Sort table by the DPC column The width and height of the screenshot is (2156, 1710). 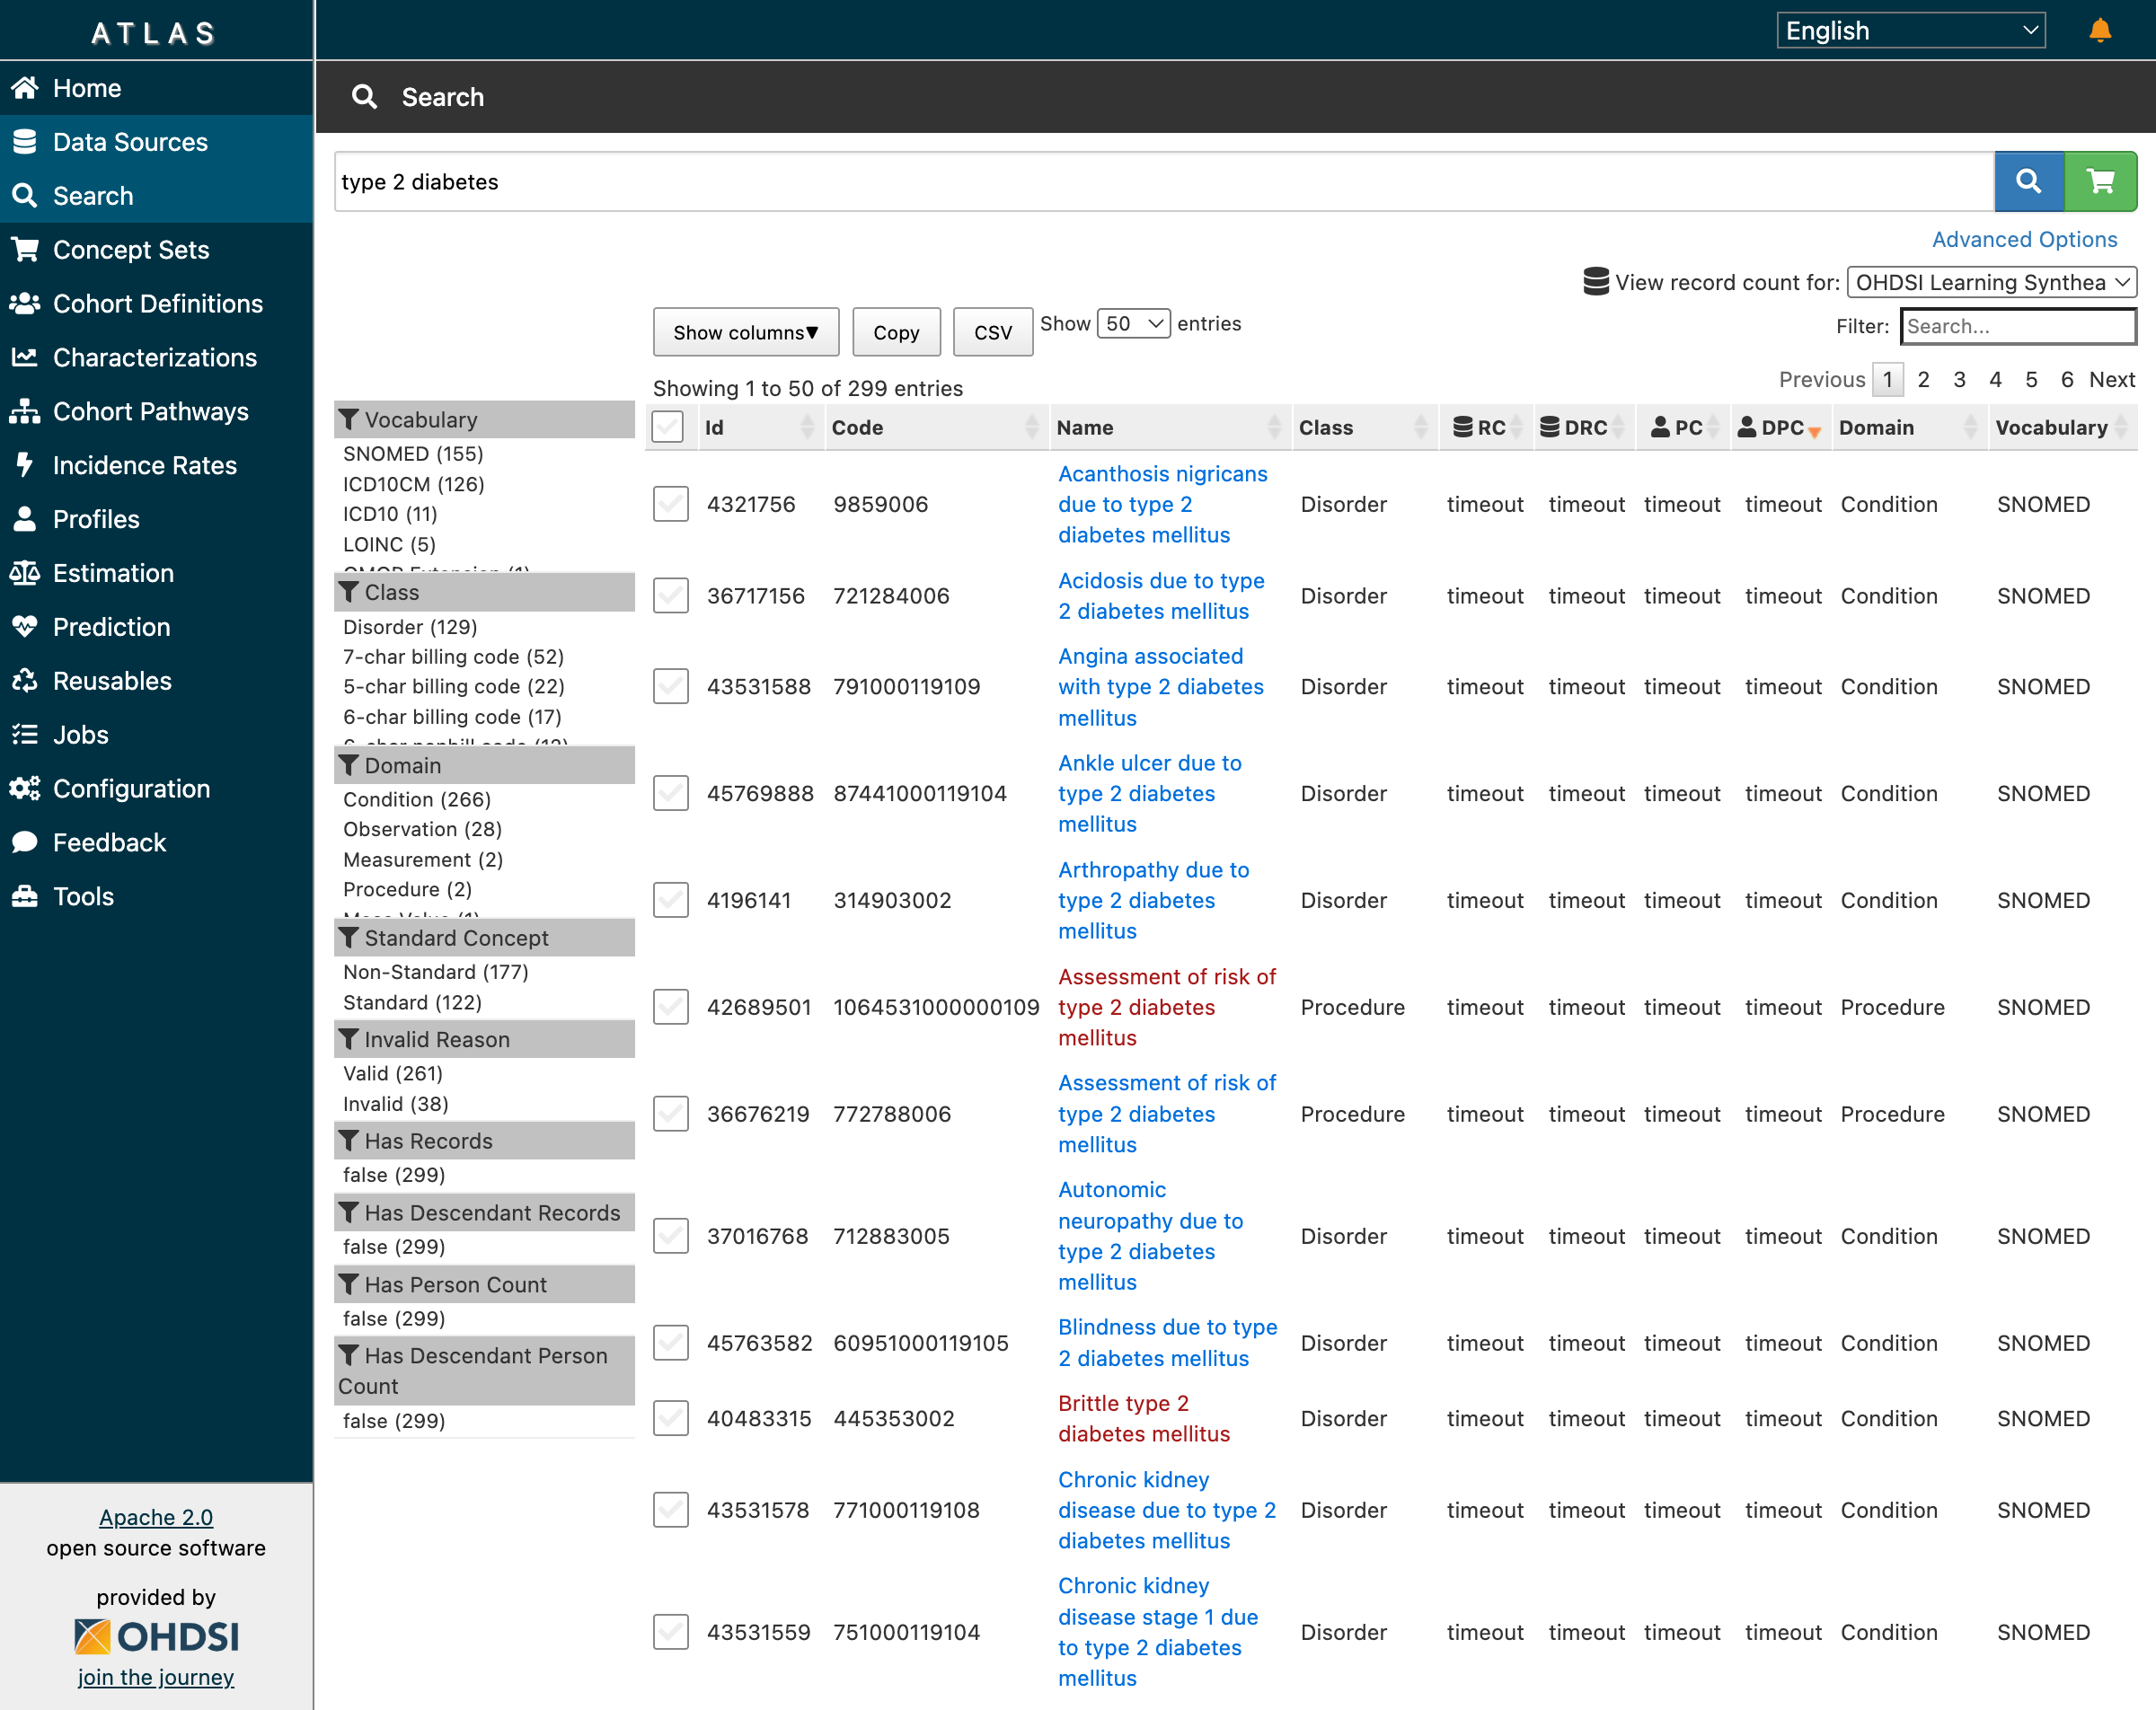[x=1781, y=427]
